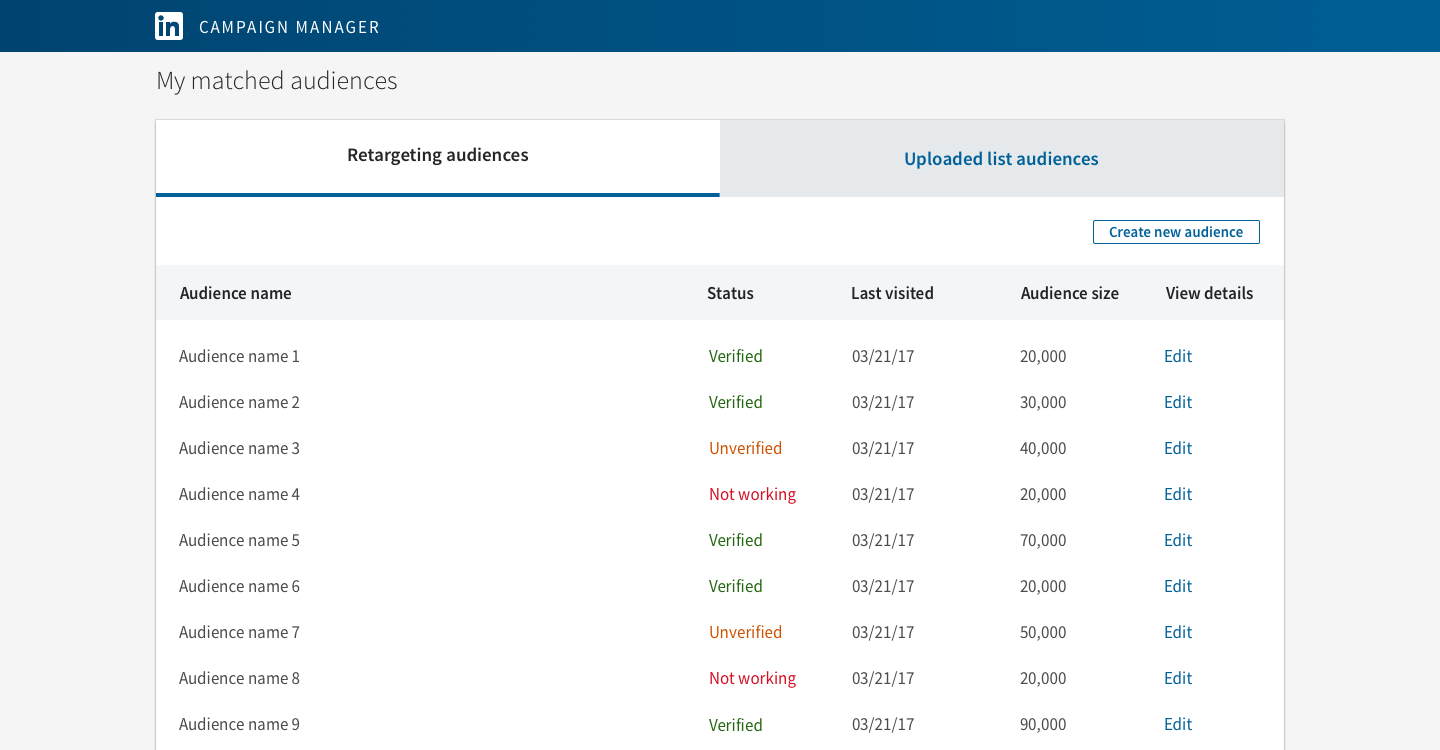Select the Retargeting audiences tab

tap(437, 155)
